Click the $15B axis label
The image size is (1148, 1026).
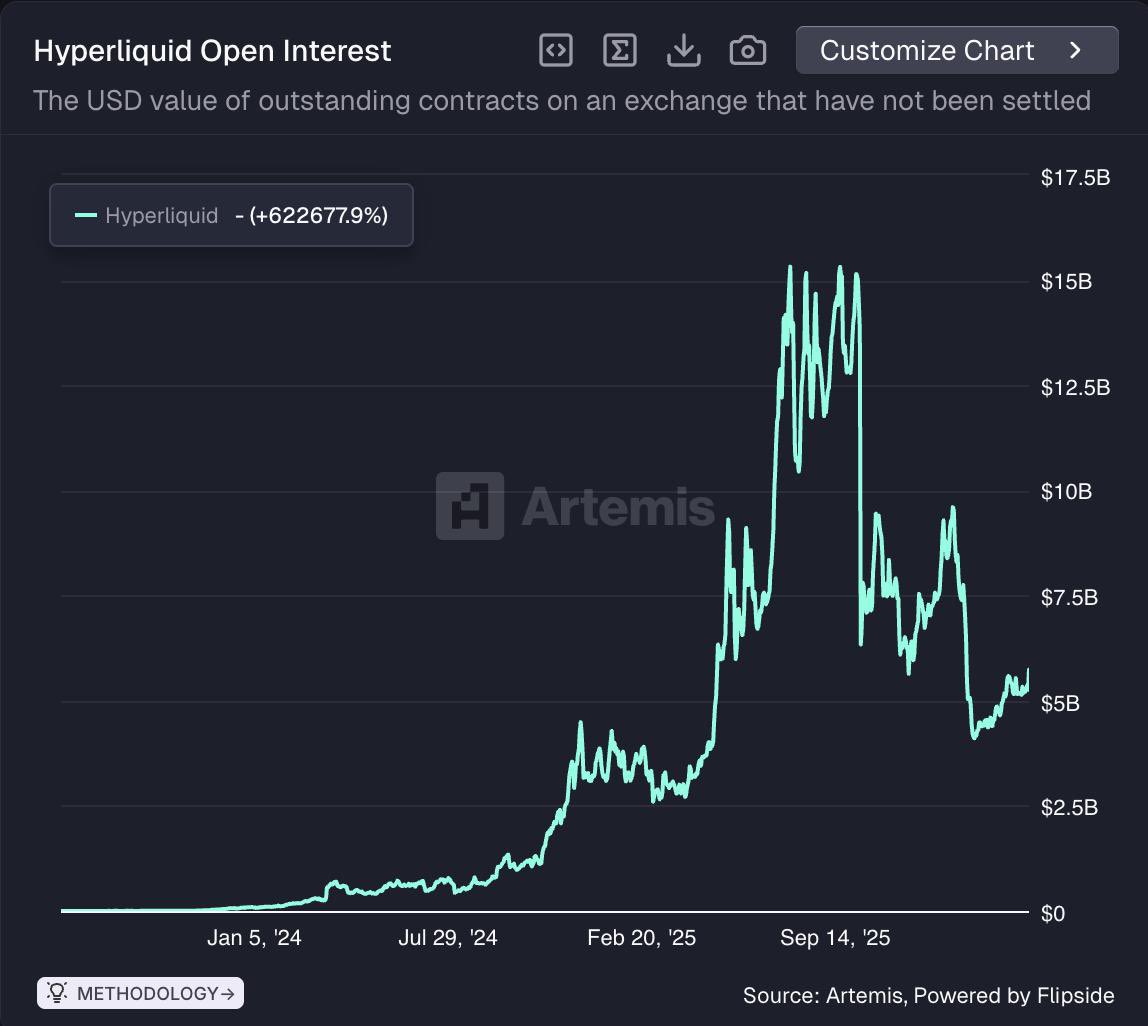[x=1066, y=282]
